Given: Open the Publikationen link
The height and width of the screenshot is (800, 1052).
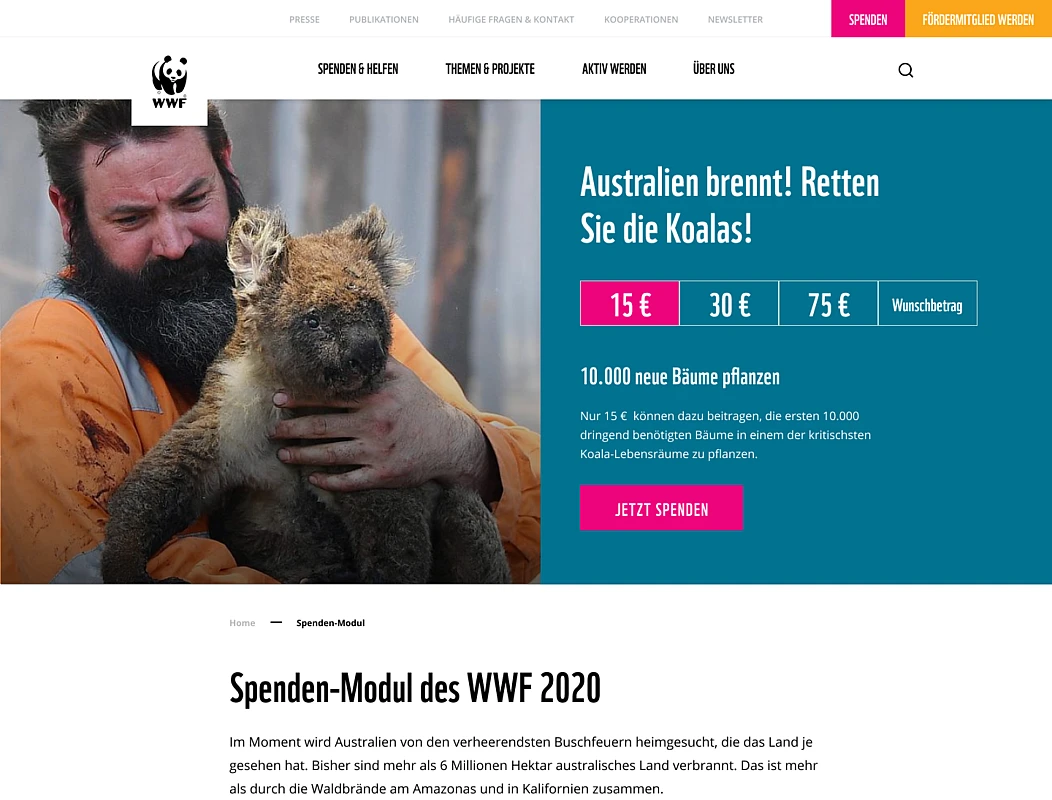Looking at the screenshot, I should click(x=384, y=19).
